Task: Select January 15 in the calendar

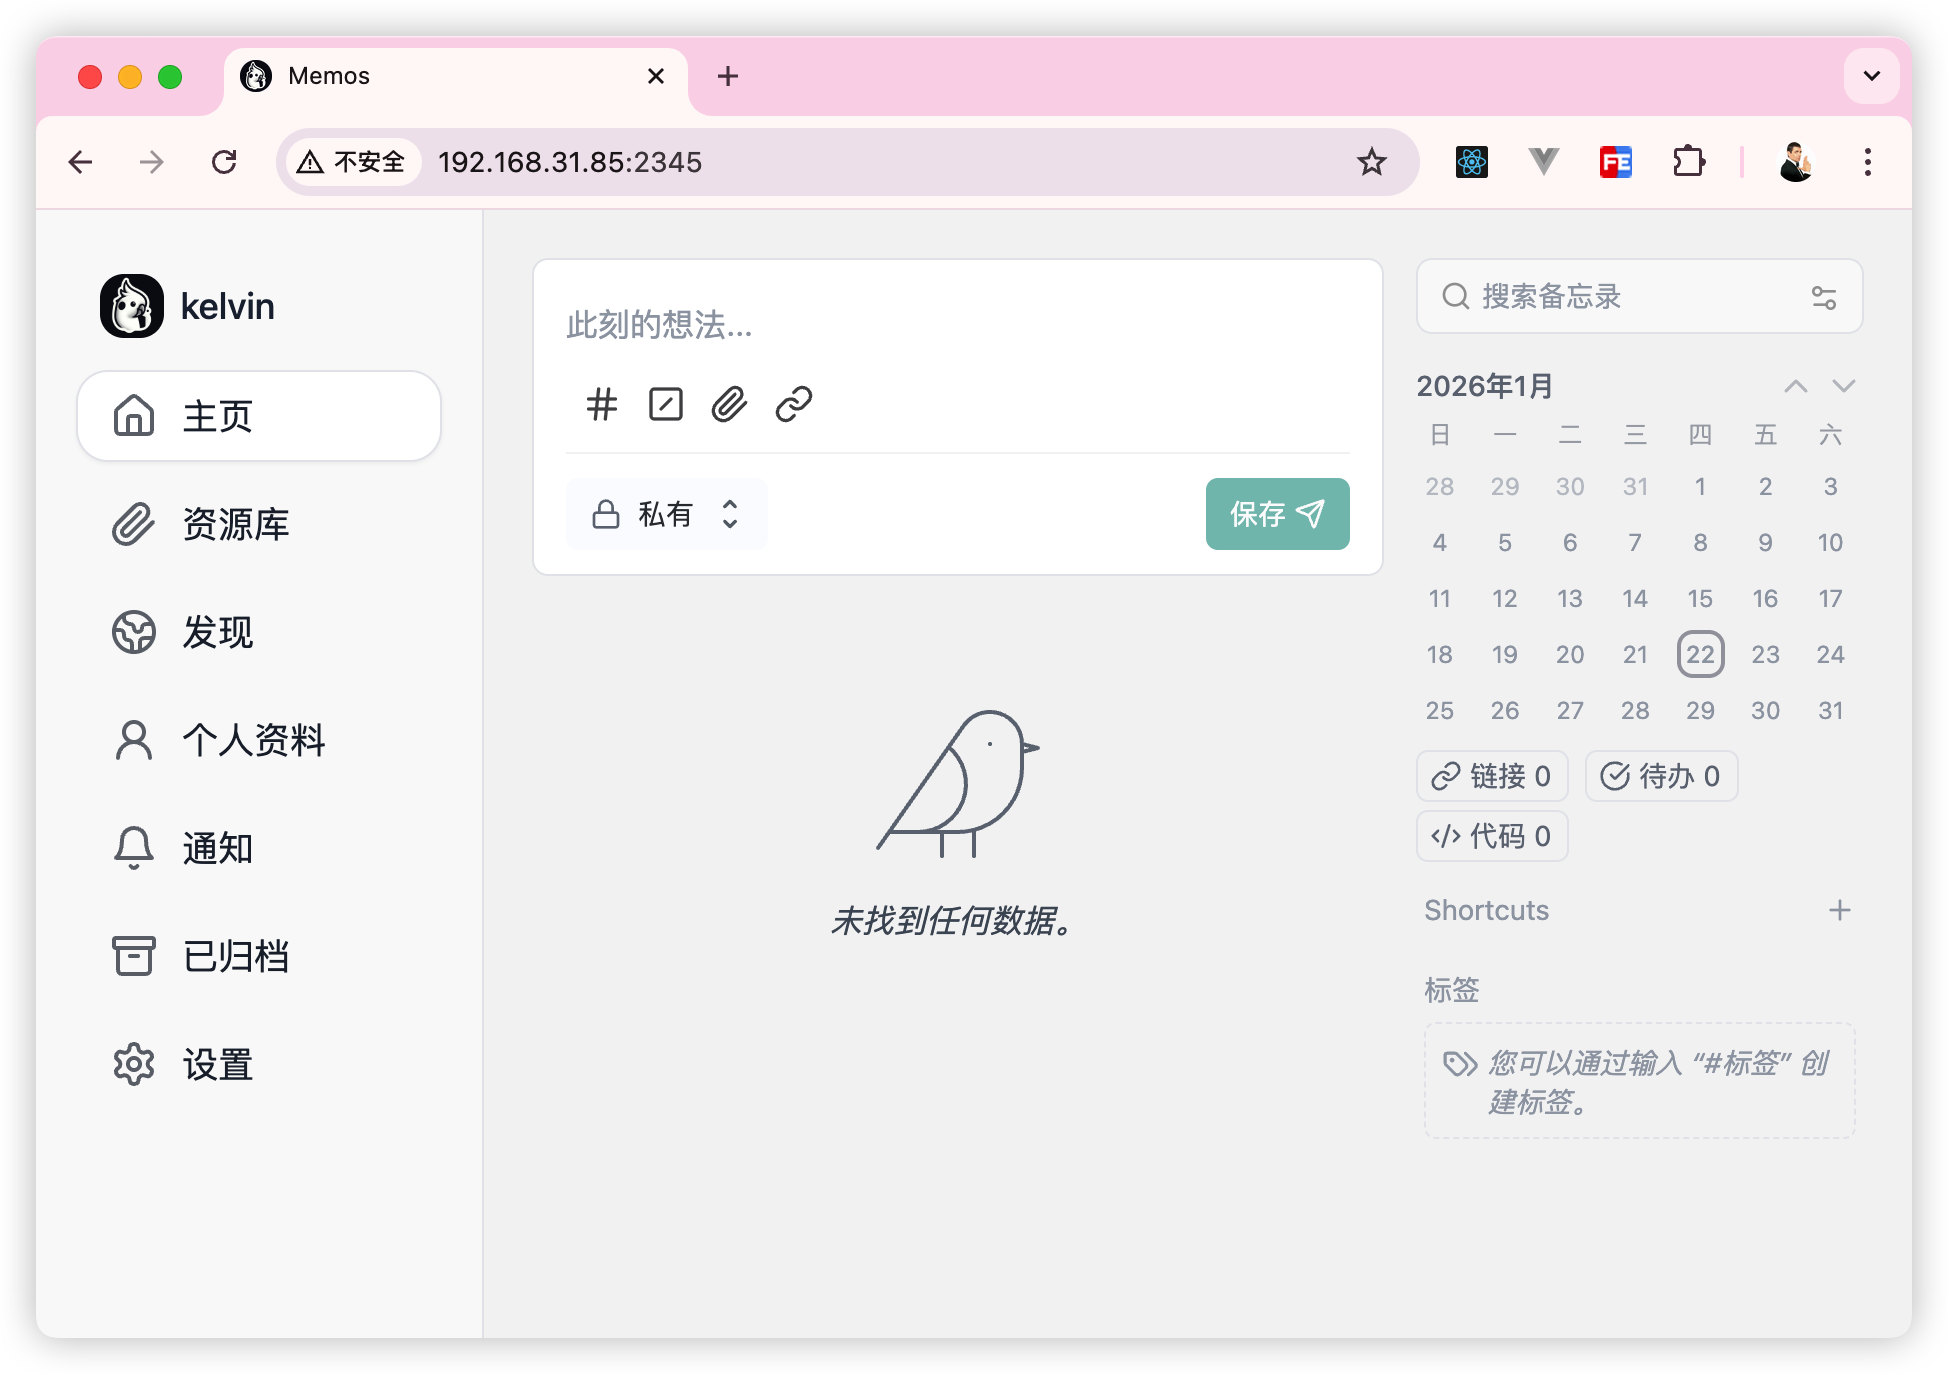Action: click(1699, 598)
